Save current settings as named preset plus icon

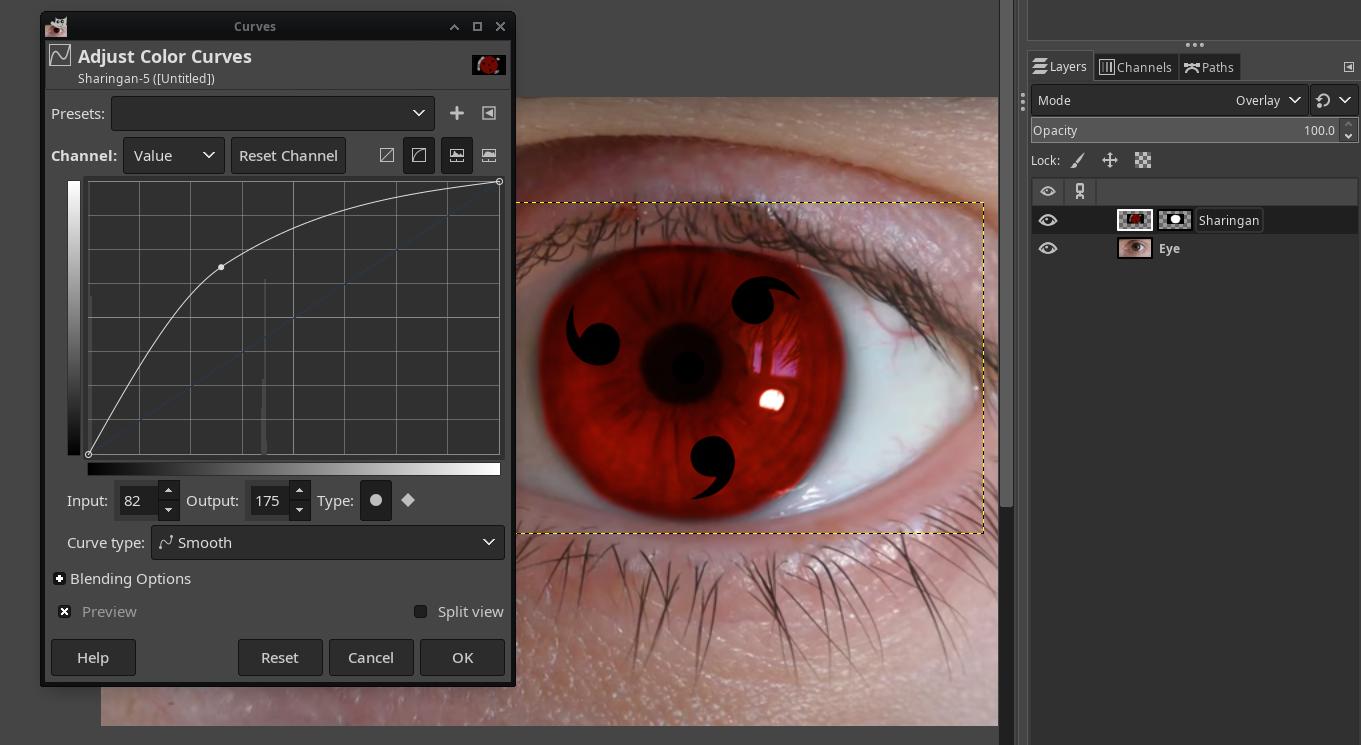point(457,113)
